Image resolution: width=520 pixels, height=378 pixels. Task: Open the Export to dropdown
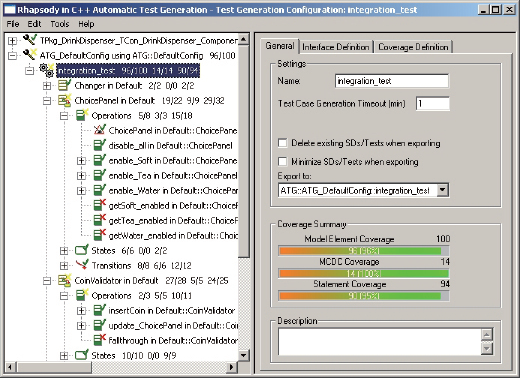pyautogui.click(x=442, y=190)
